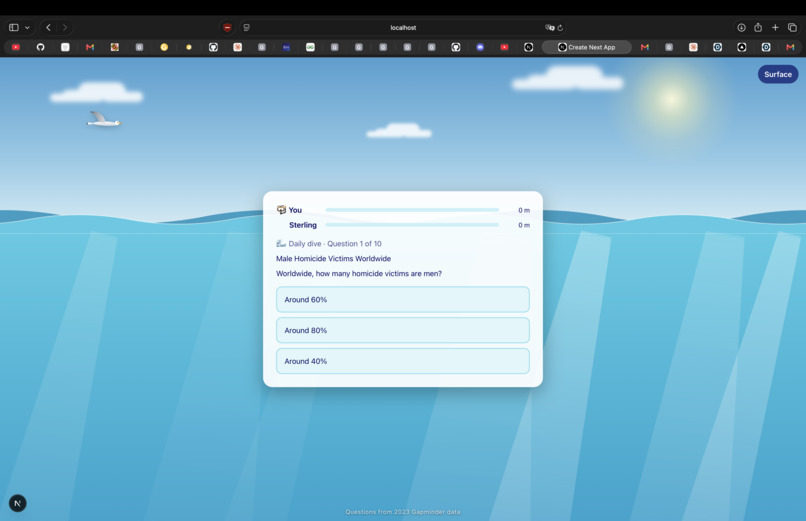
Task: Focus the localhost address bar
Action: [x=403, y=28]
